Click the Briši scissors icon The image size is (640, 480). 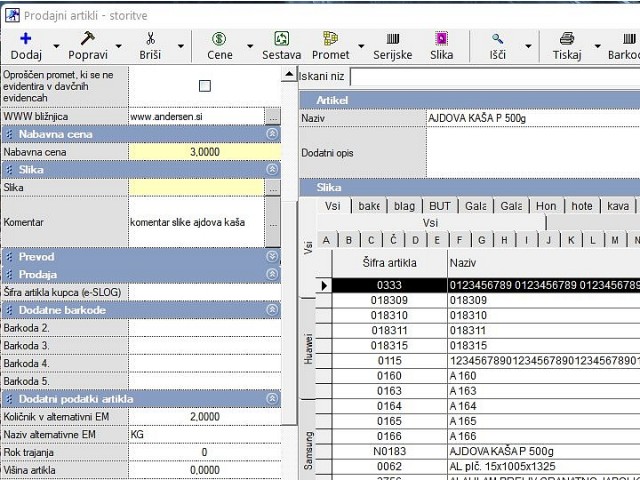[150, 39]
